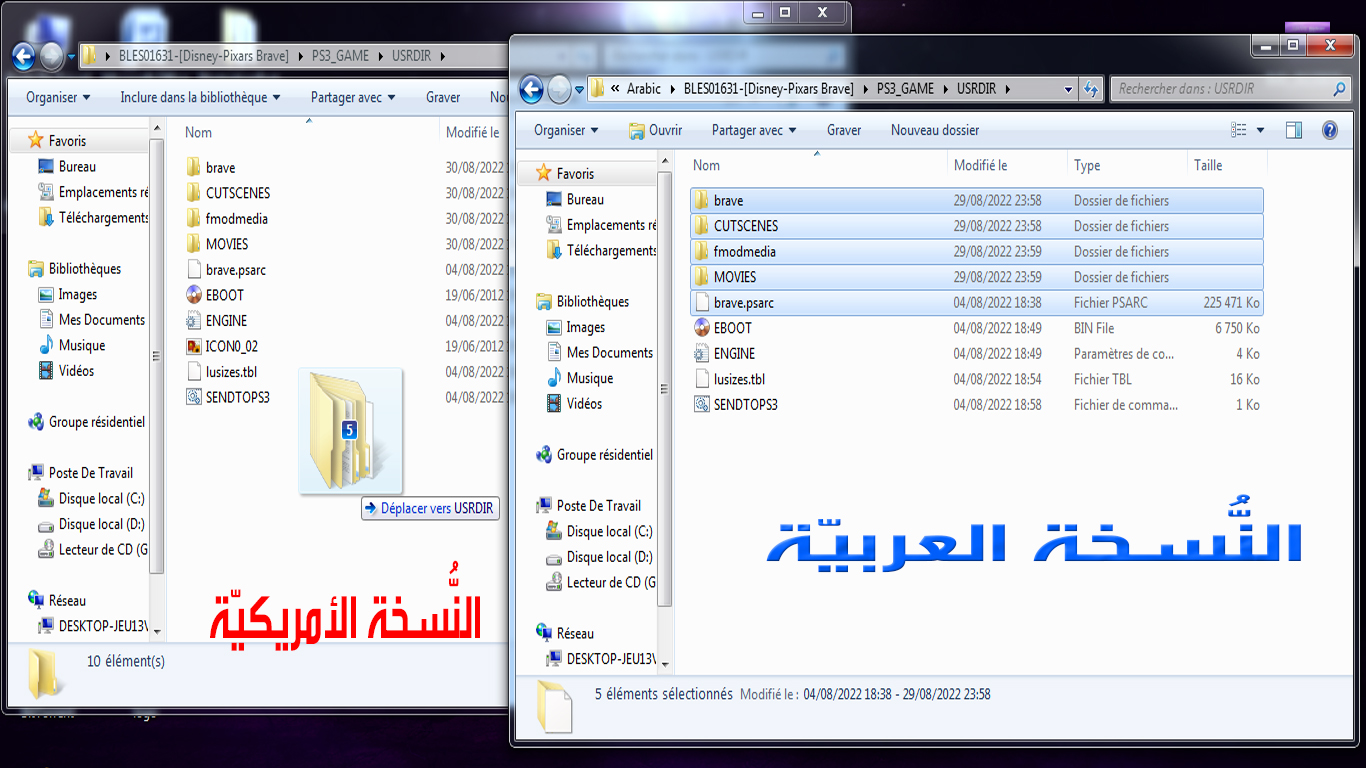Open the Organiser dropdown in right window
The width and height of the screenshot is (1366, 768).
pos(566,130)
